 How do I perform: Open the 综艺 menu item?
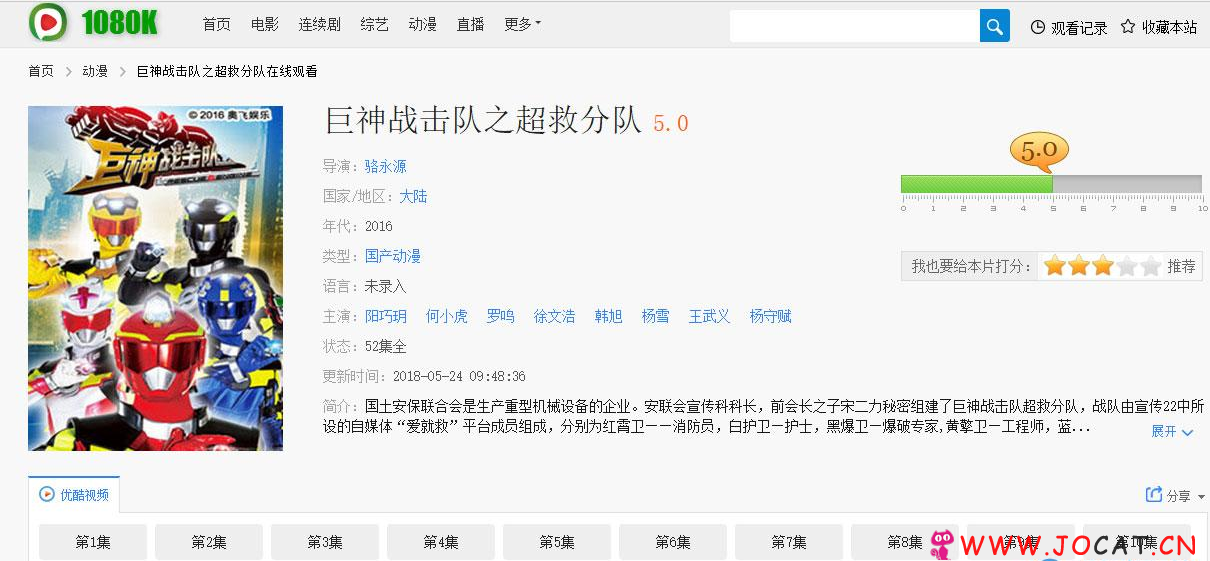[375, 24]
